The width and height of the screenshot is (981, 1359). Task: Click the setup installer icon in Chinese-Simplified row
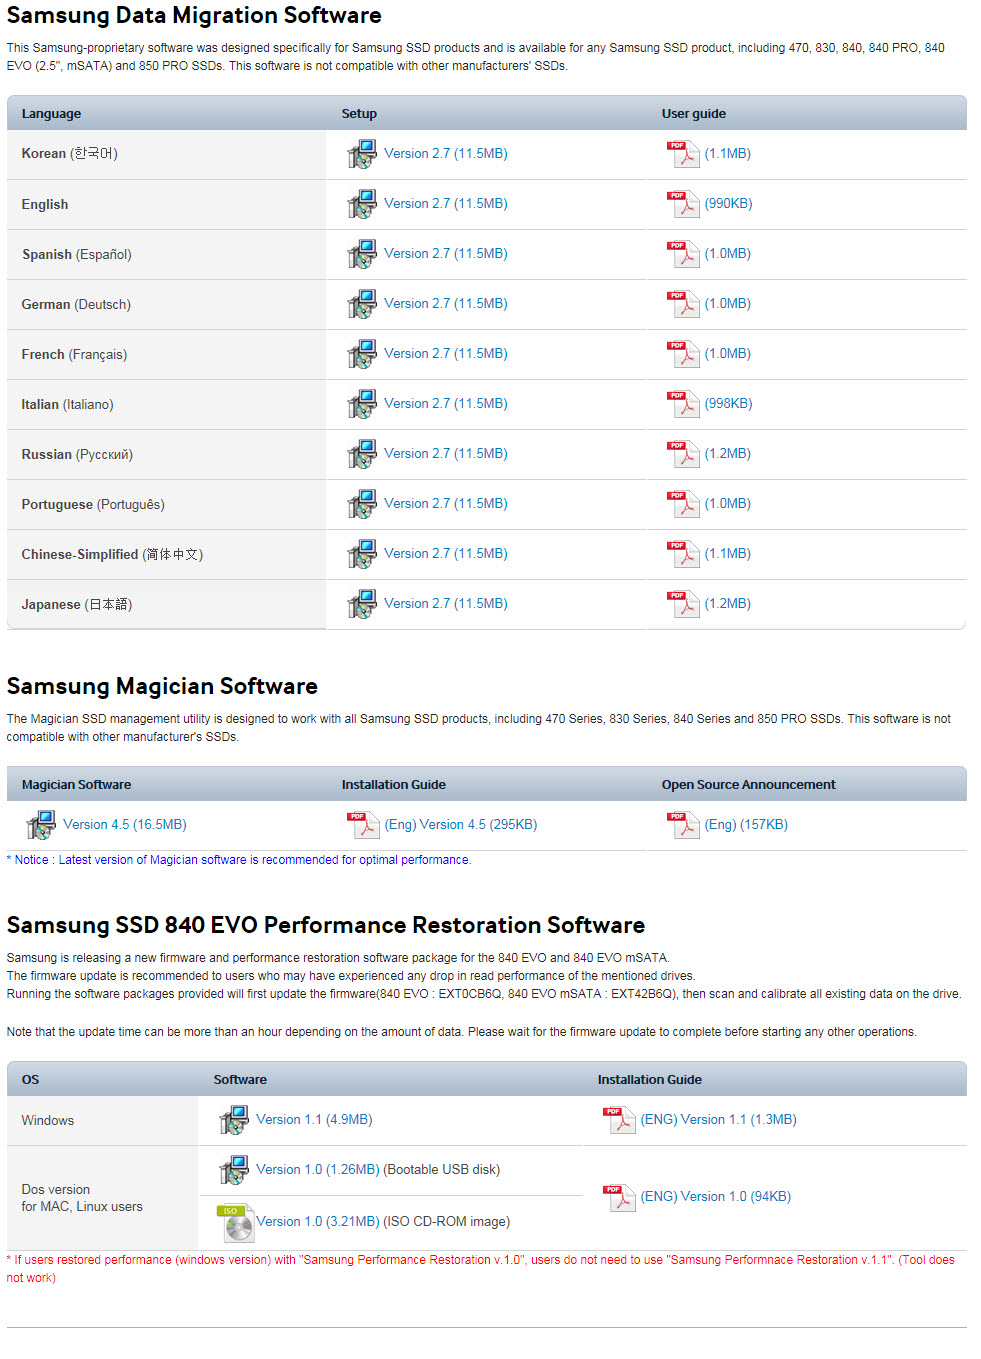(362, 554)
